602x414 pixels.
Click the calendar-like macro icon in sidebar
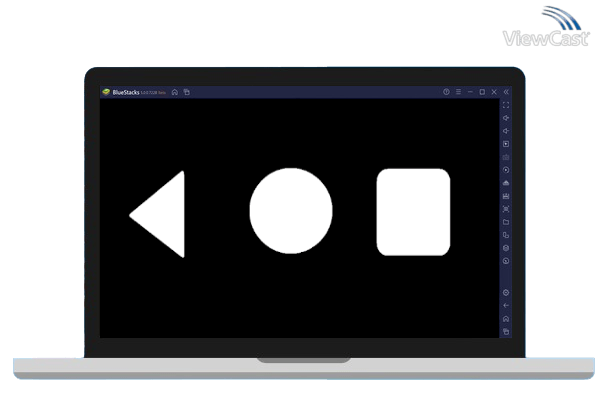point(506,196)
